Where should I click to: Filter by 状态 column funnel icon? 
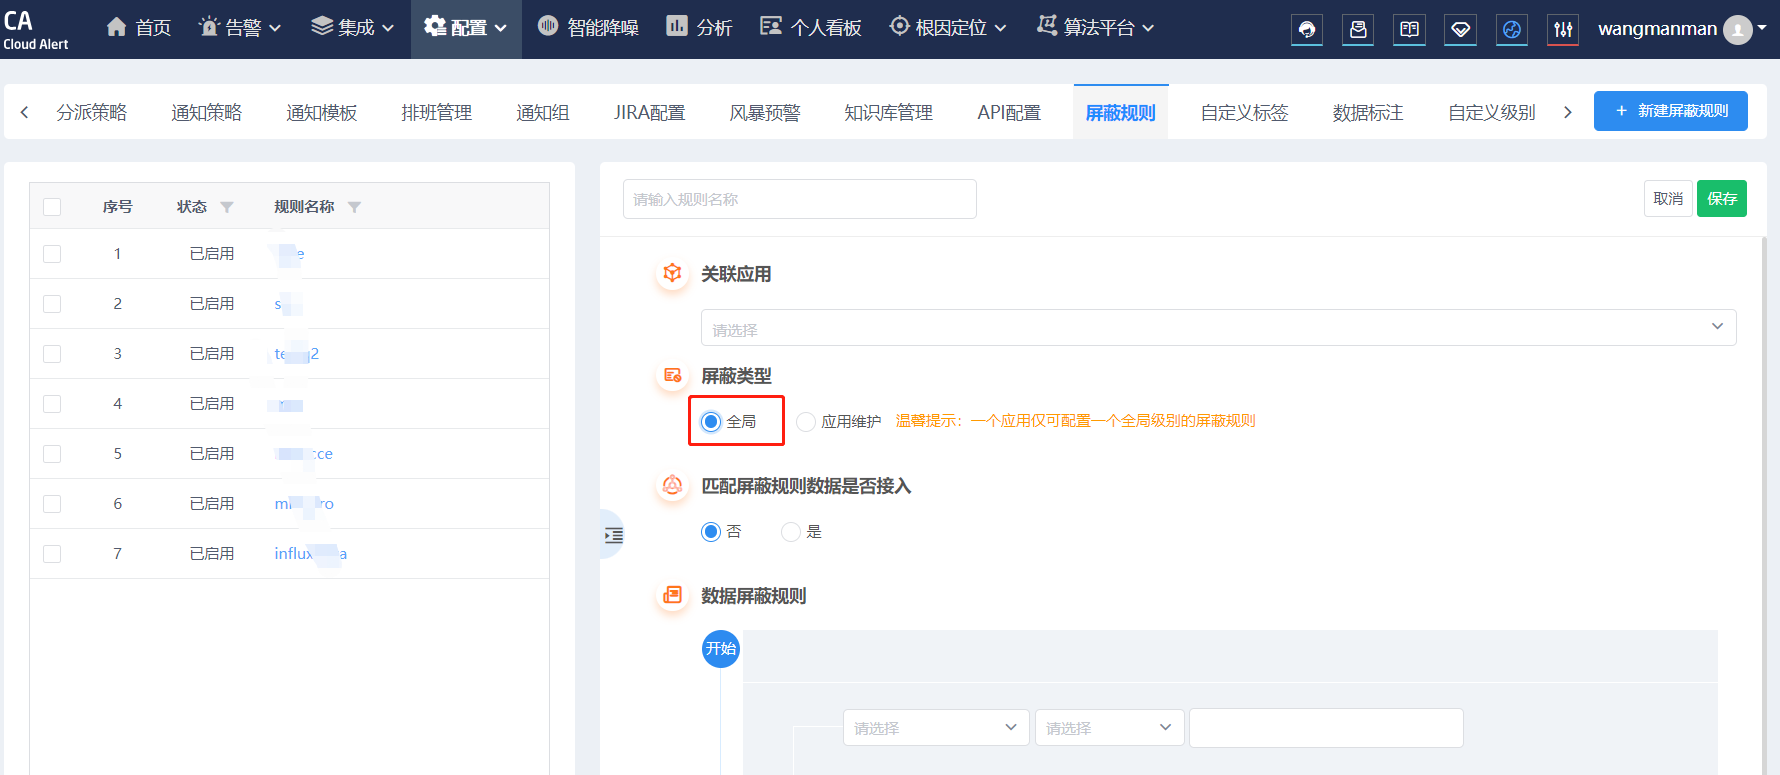pos(227,207)
